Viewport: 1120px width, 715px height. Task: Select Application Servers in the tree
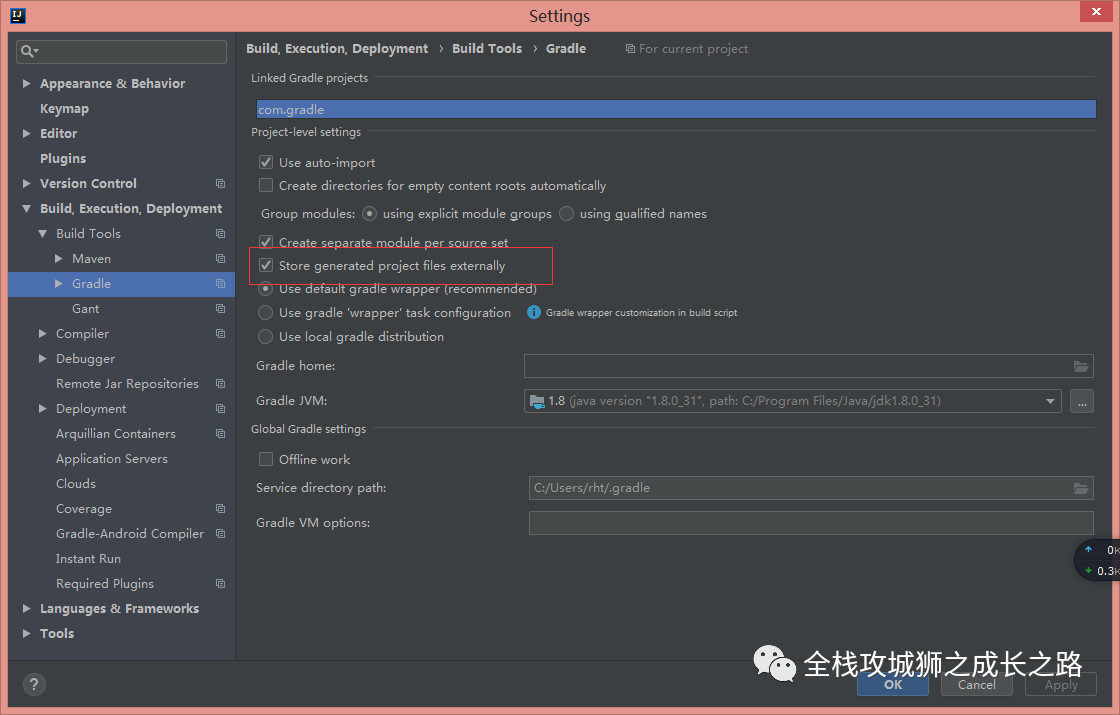(111, 459)
